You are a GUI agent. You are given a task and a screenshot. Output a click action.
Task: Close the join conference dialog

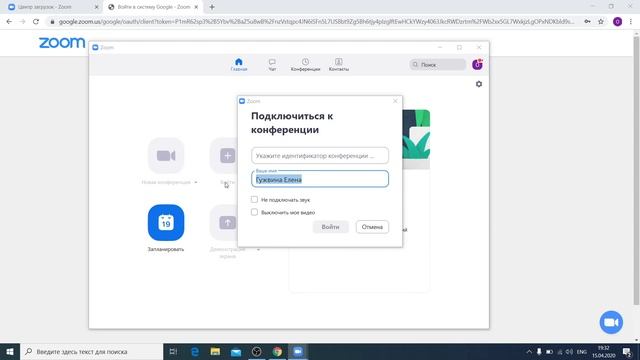coord(395,101)
